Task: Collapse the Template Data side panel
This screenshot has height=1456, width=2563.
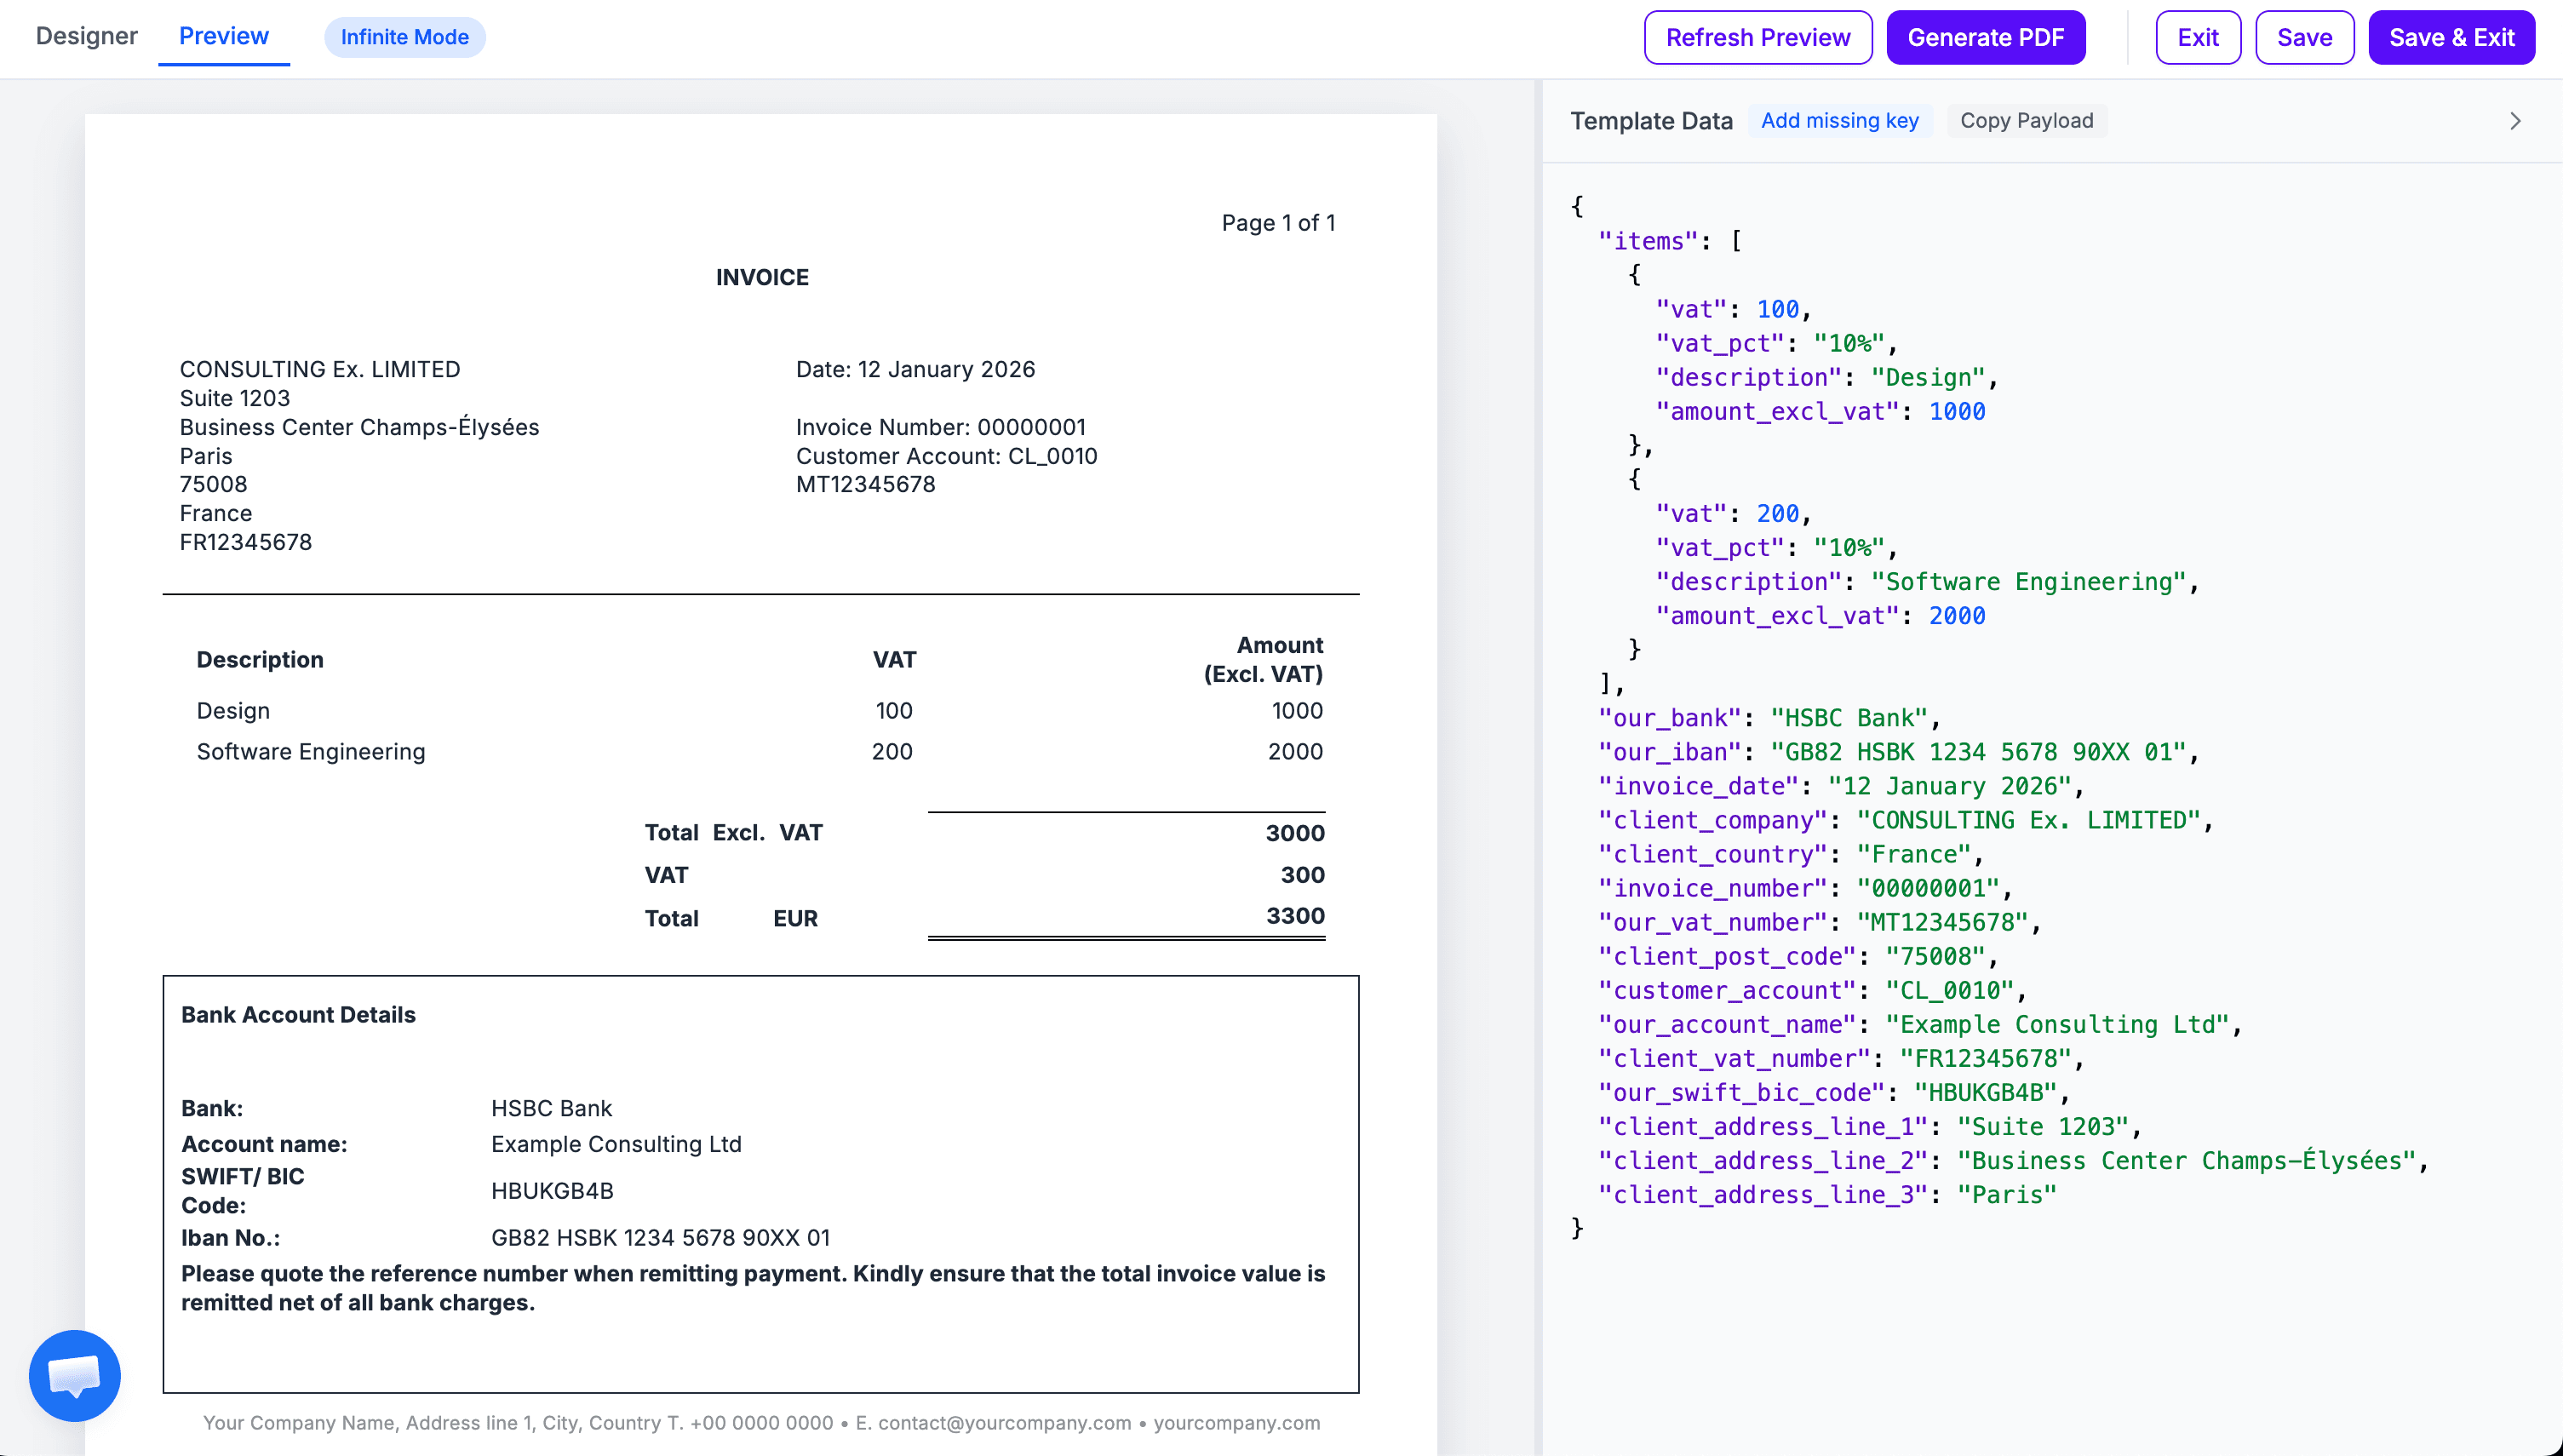Action: click(x=2516, y=120)
